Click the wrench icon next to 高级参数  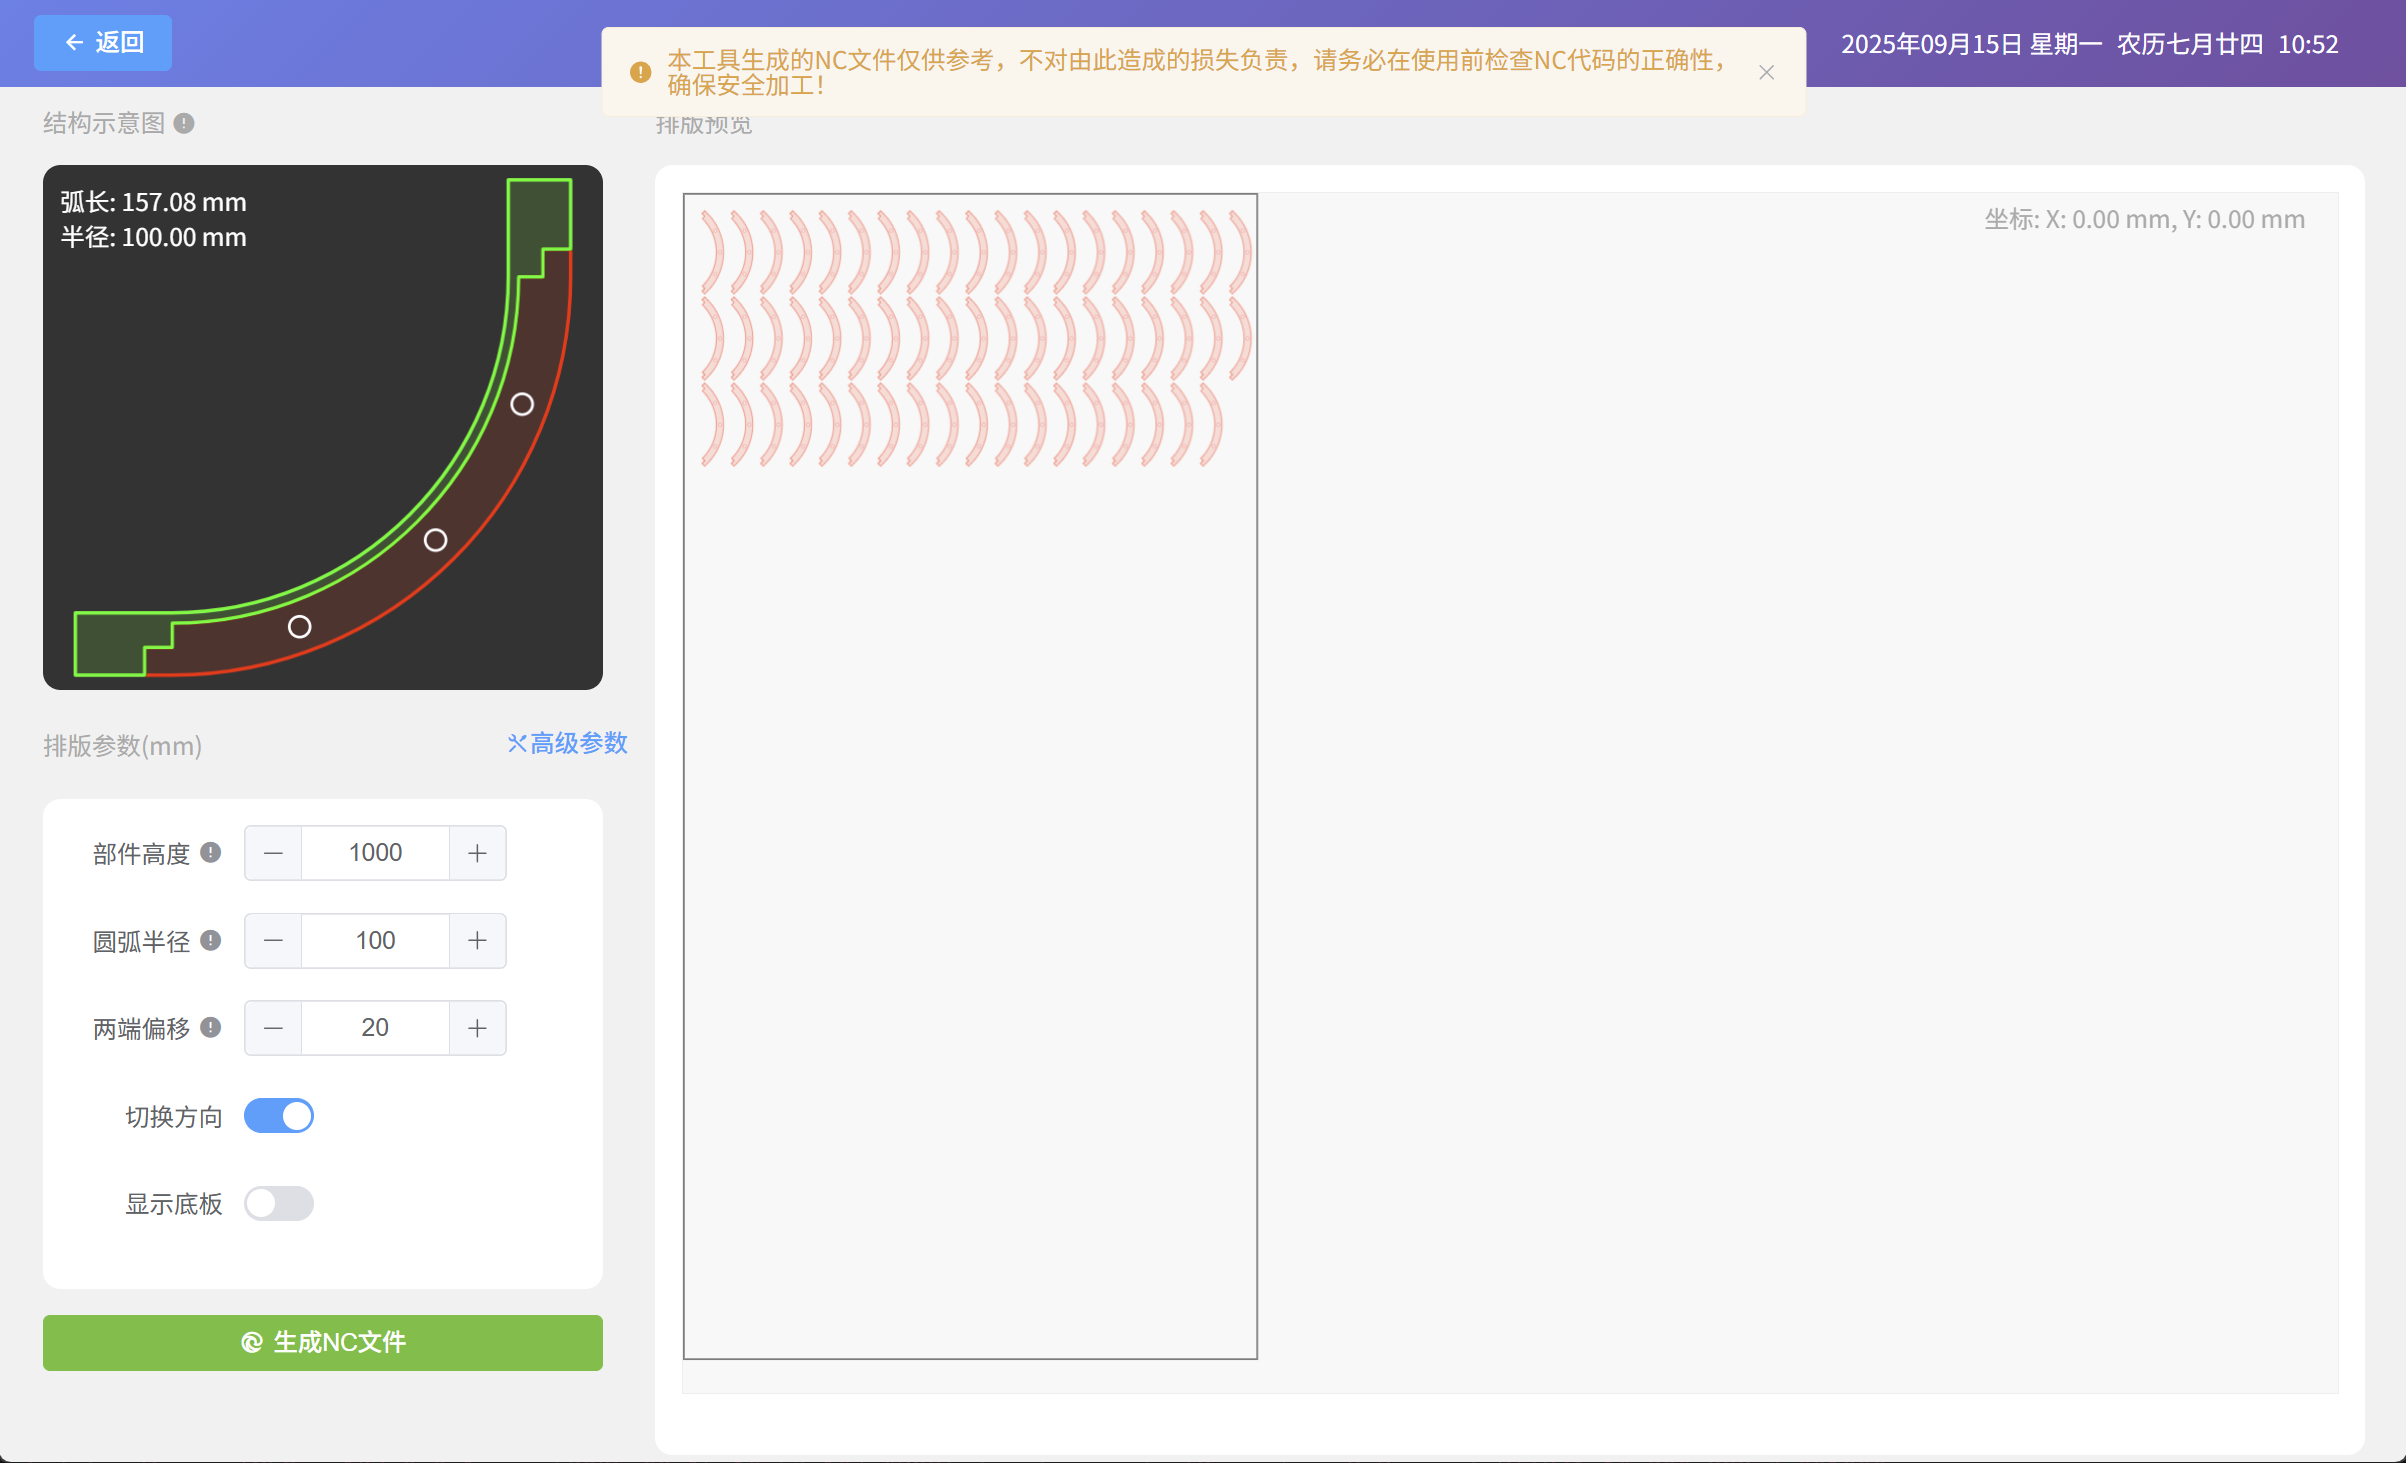[x=516, y=743]
